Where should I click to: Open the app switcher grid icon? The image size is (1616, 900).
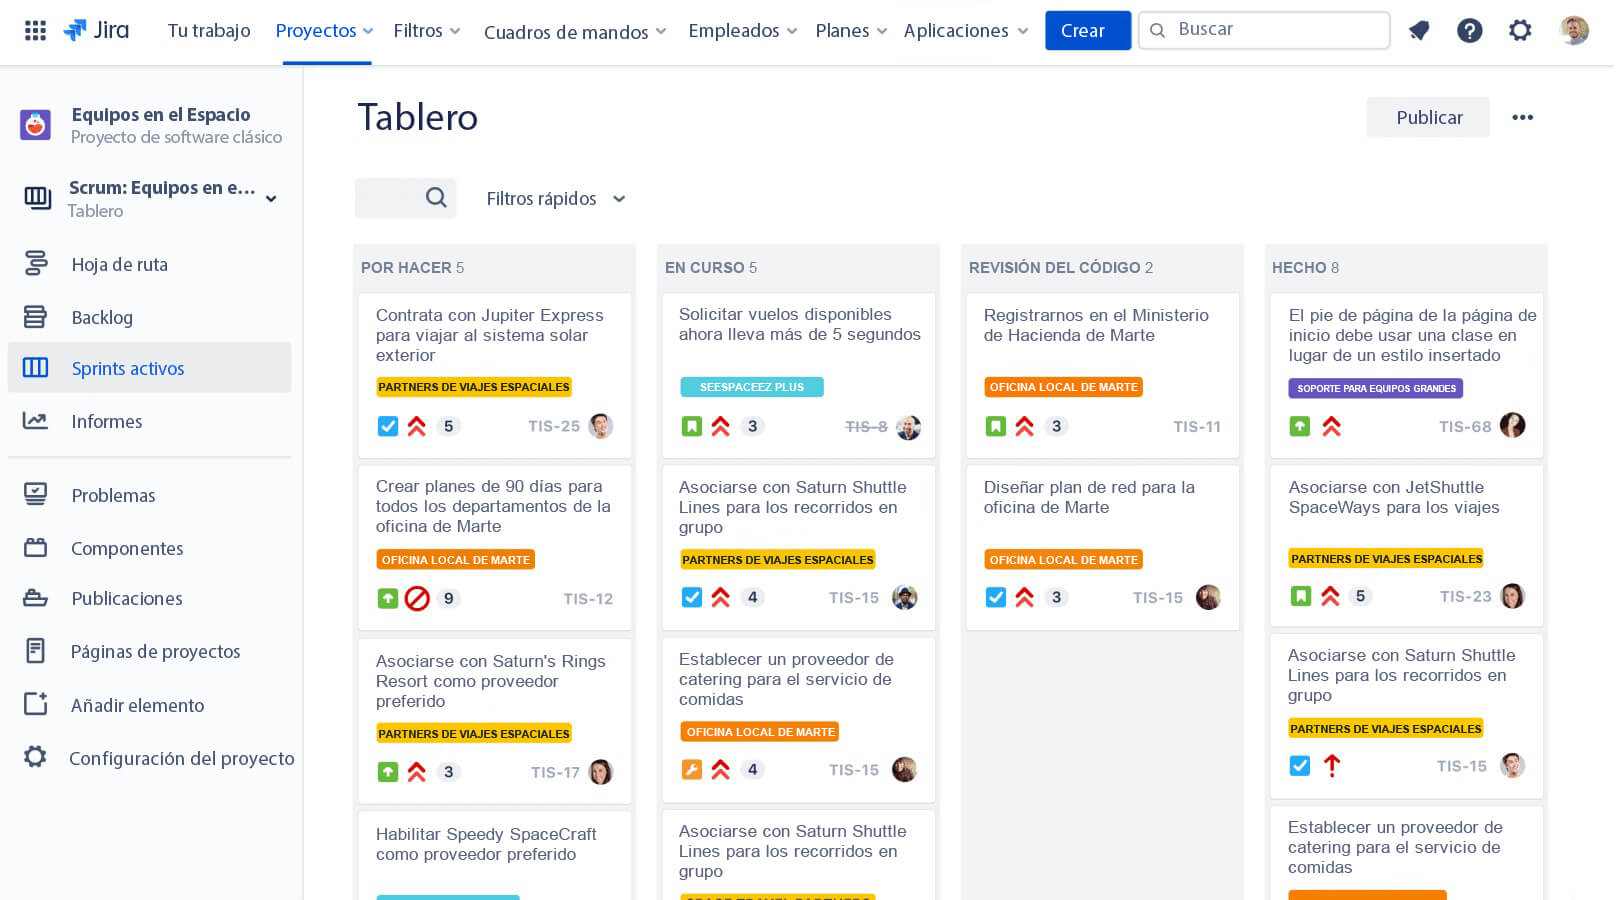(x=35, y=30)
